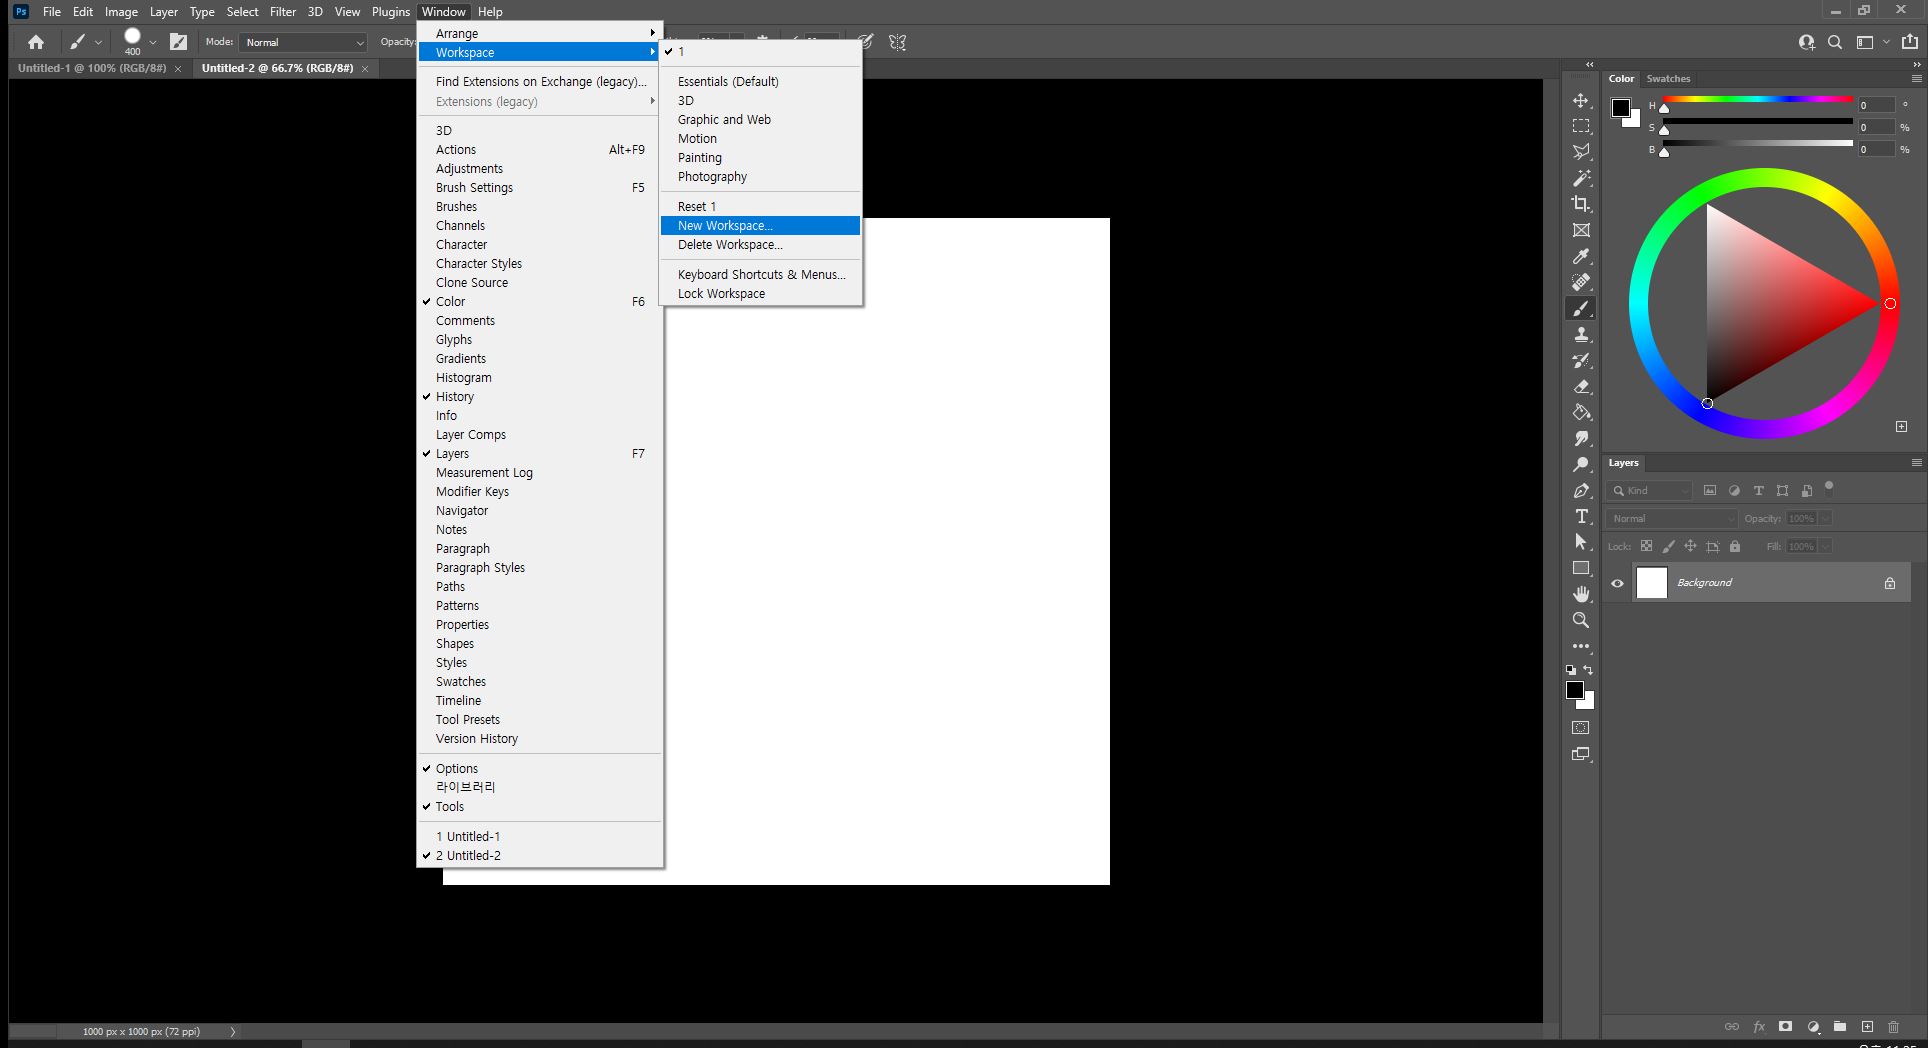
Task: Select the Smudge tool
Action: pyautogui.click(x=1581, y=438)
